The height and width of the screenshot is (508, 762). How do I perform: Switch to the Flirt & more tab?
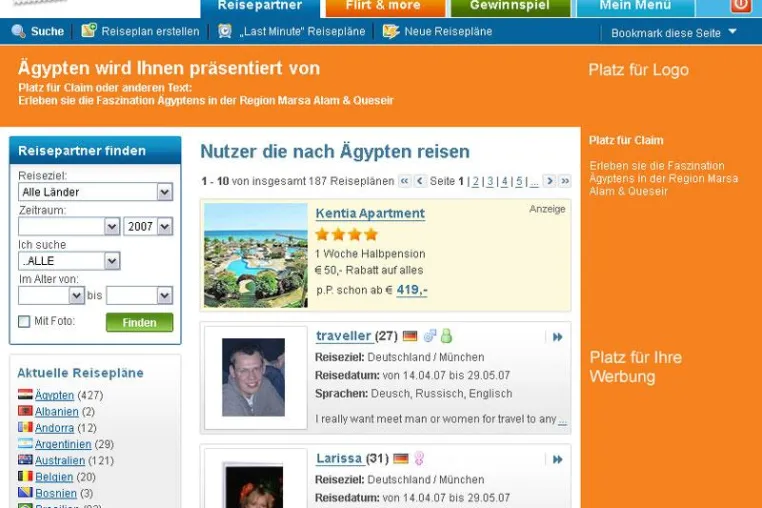[x=383, y=7]
